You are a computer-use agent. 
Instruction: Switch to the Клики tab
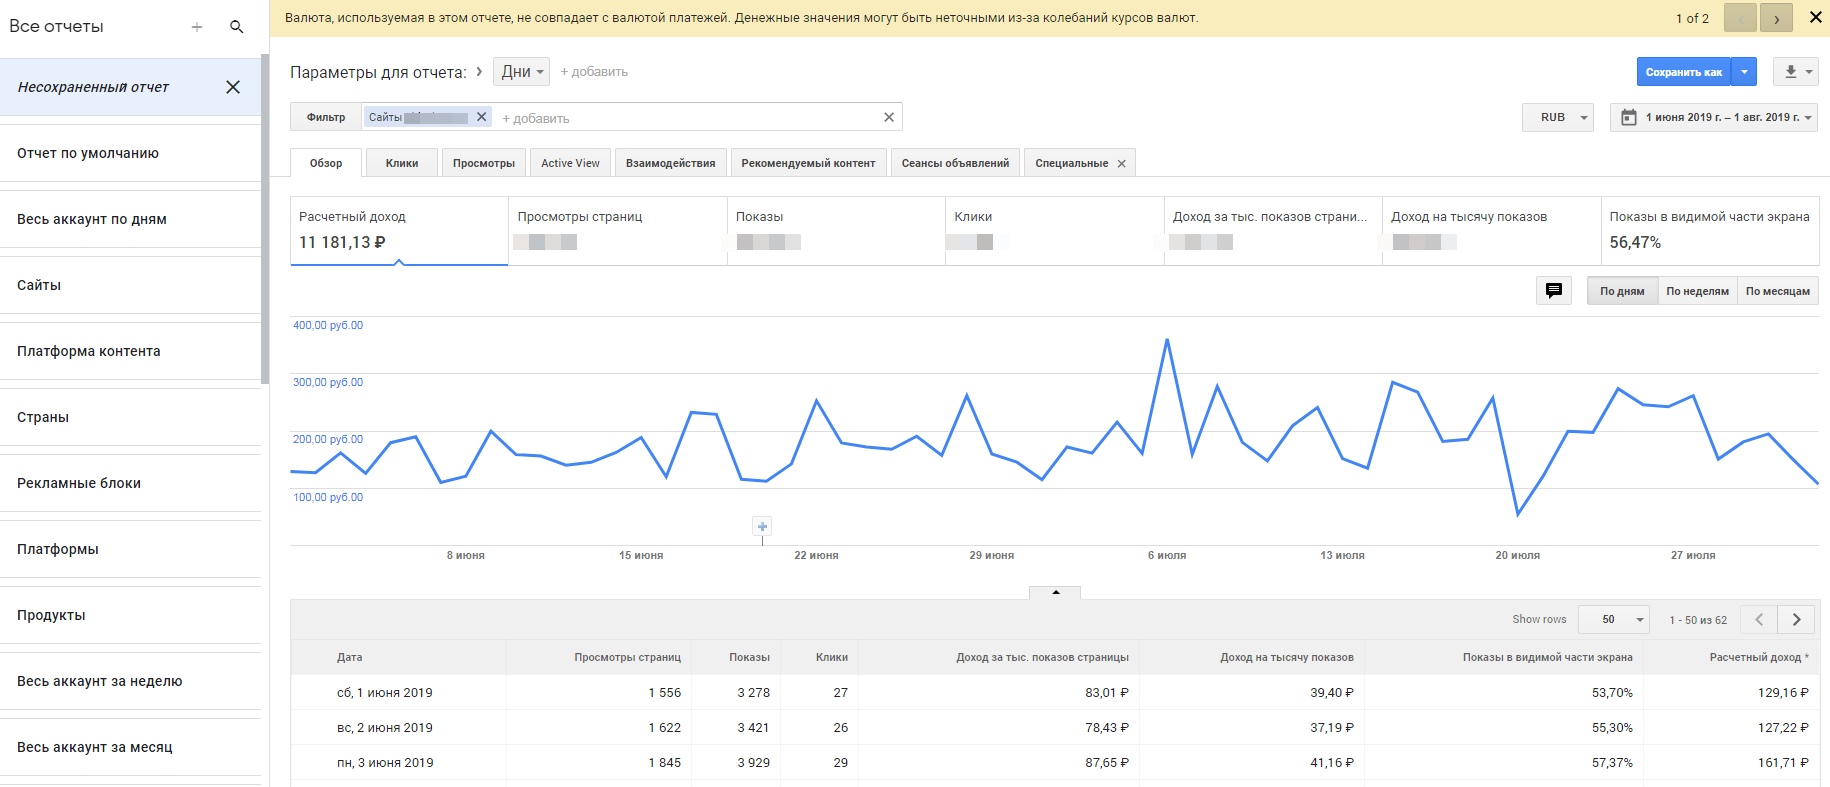tap(402, 163)
